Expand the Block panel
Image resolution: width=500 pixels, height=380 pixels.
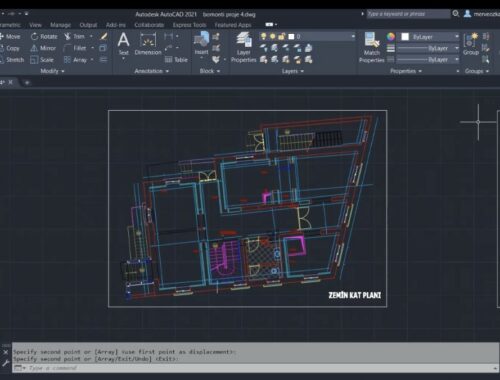[x=210, y=71]
